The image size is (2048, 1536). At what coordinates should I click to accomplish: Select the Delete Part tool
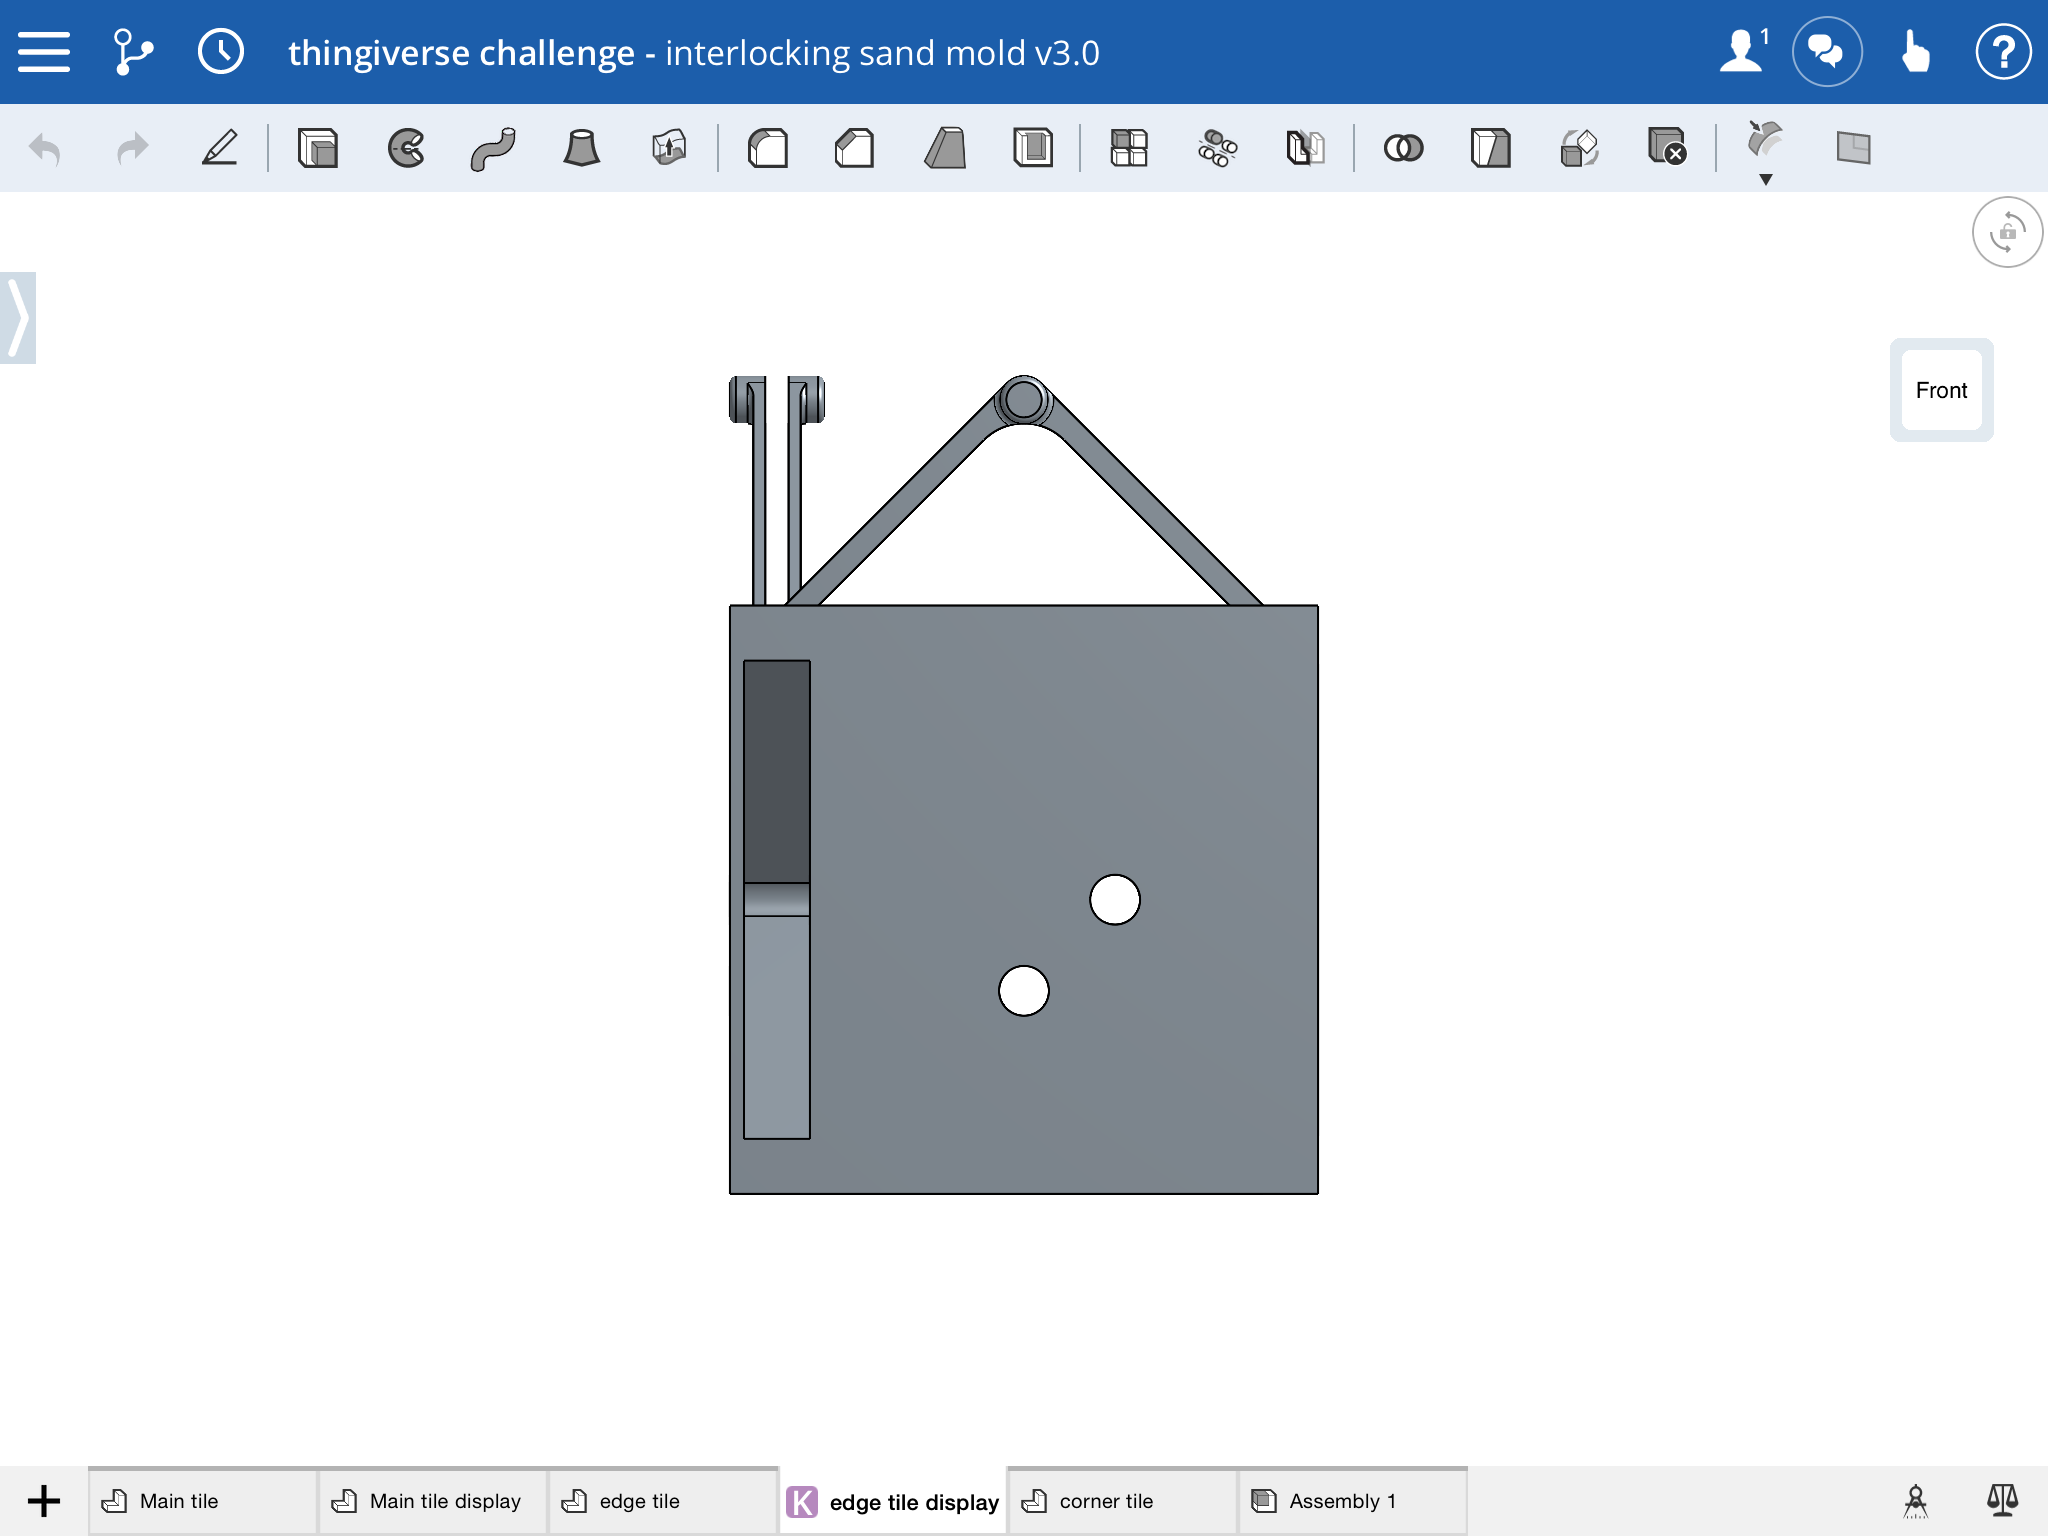pyautogui.click(x=1667, y=146)
